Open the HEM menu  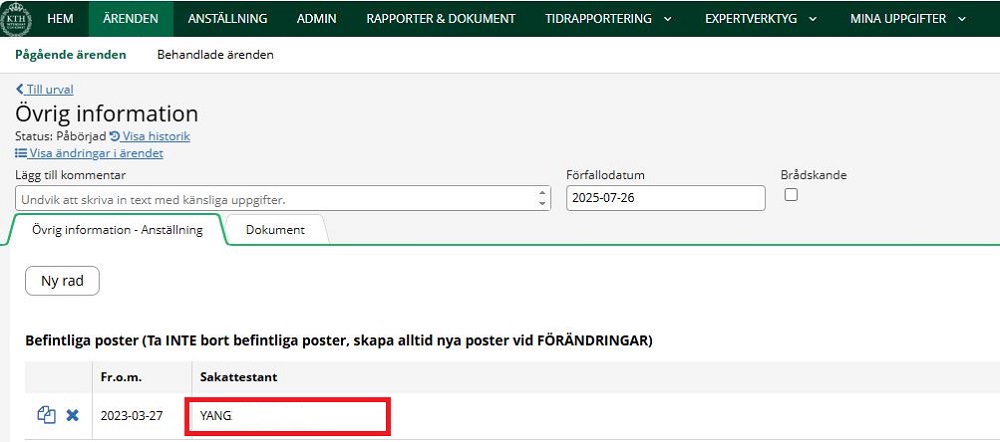pos(60,18)
